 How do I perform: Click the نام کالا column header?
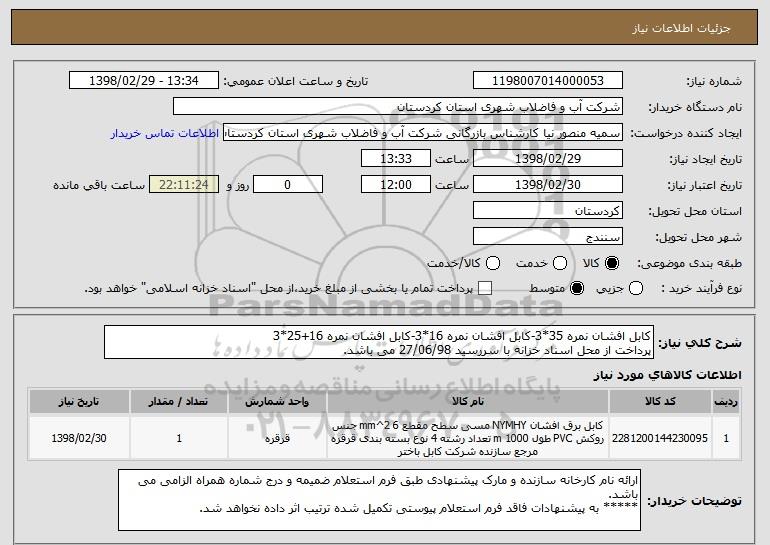click(x=468, y=402)
